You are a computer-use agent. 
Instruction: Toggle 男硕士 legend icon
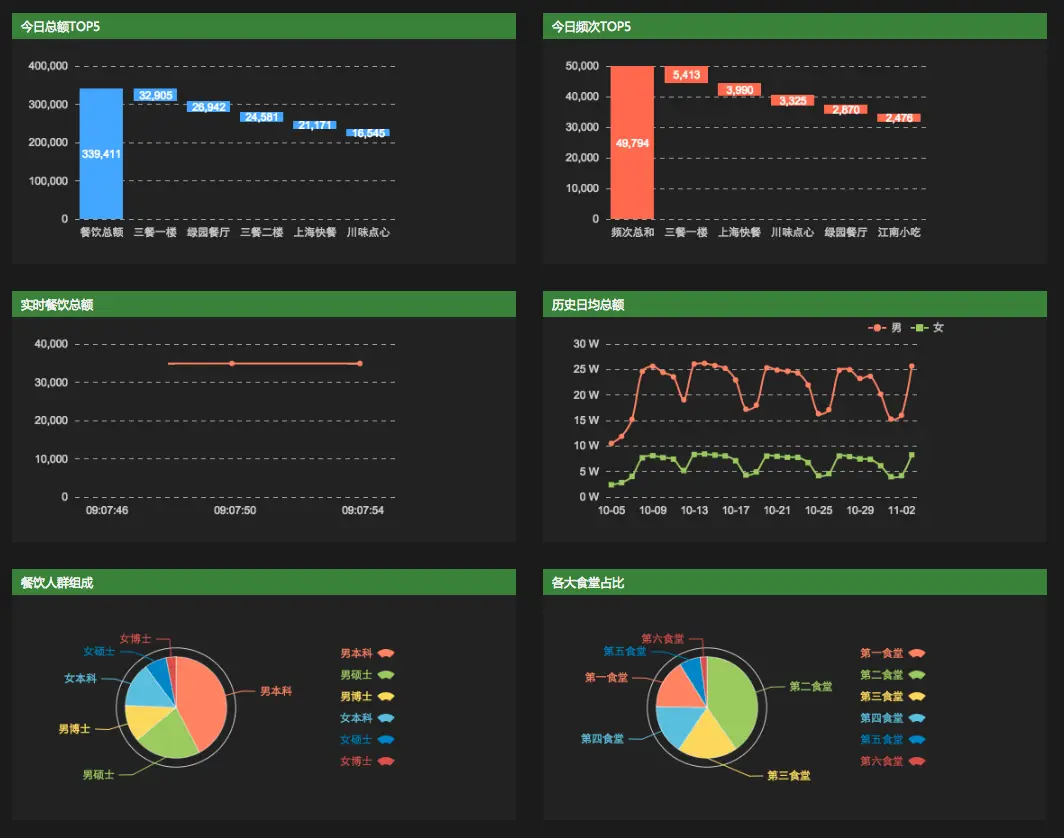point(385,674)
